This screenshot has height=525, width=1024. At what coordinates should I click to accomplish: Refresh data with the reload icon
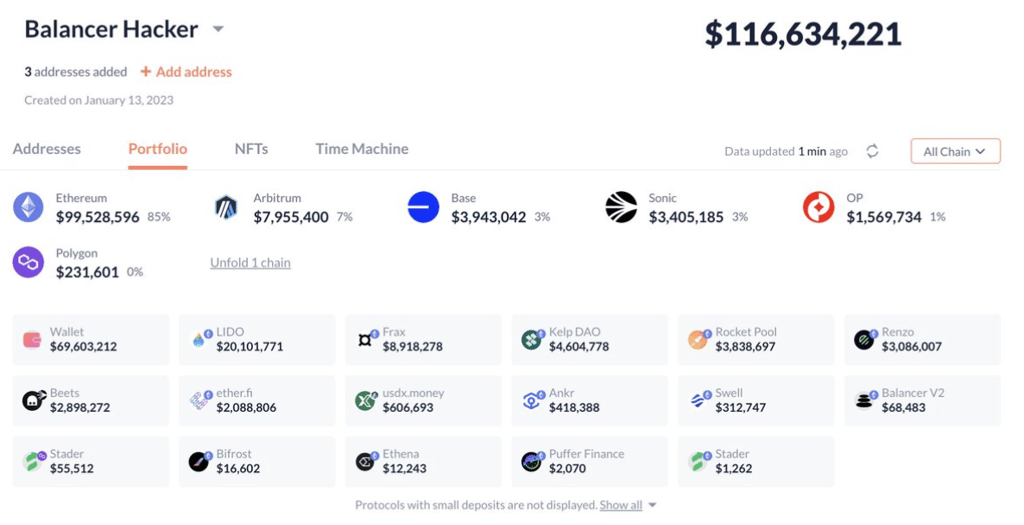(x=872, y=151)
